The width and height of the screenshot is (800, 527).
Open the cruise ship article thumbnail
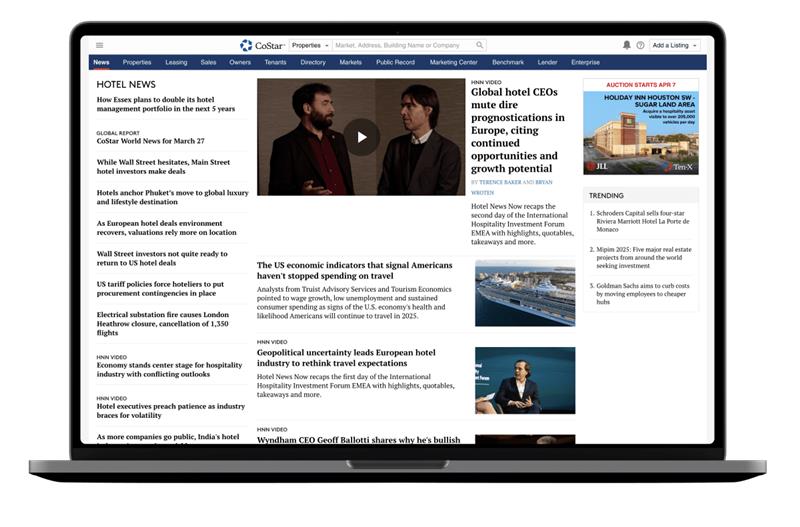[524, 293]
